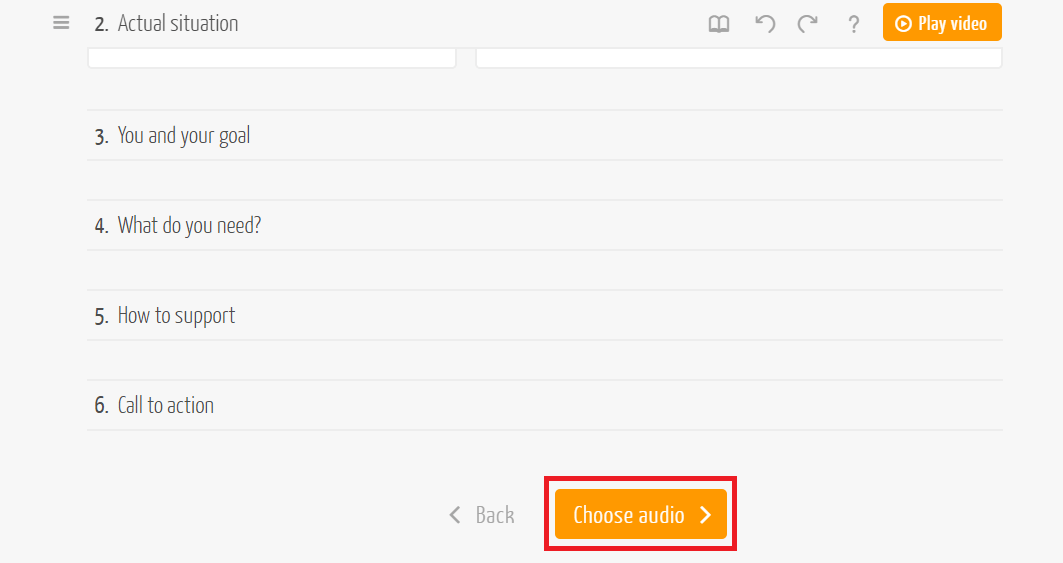Click the right text box under Actual situation
The height and width of the screenshot is (563, 1063).
tap(738, 58)
